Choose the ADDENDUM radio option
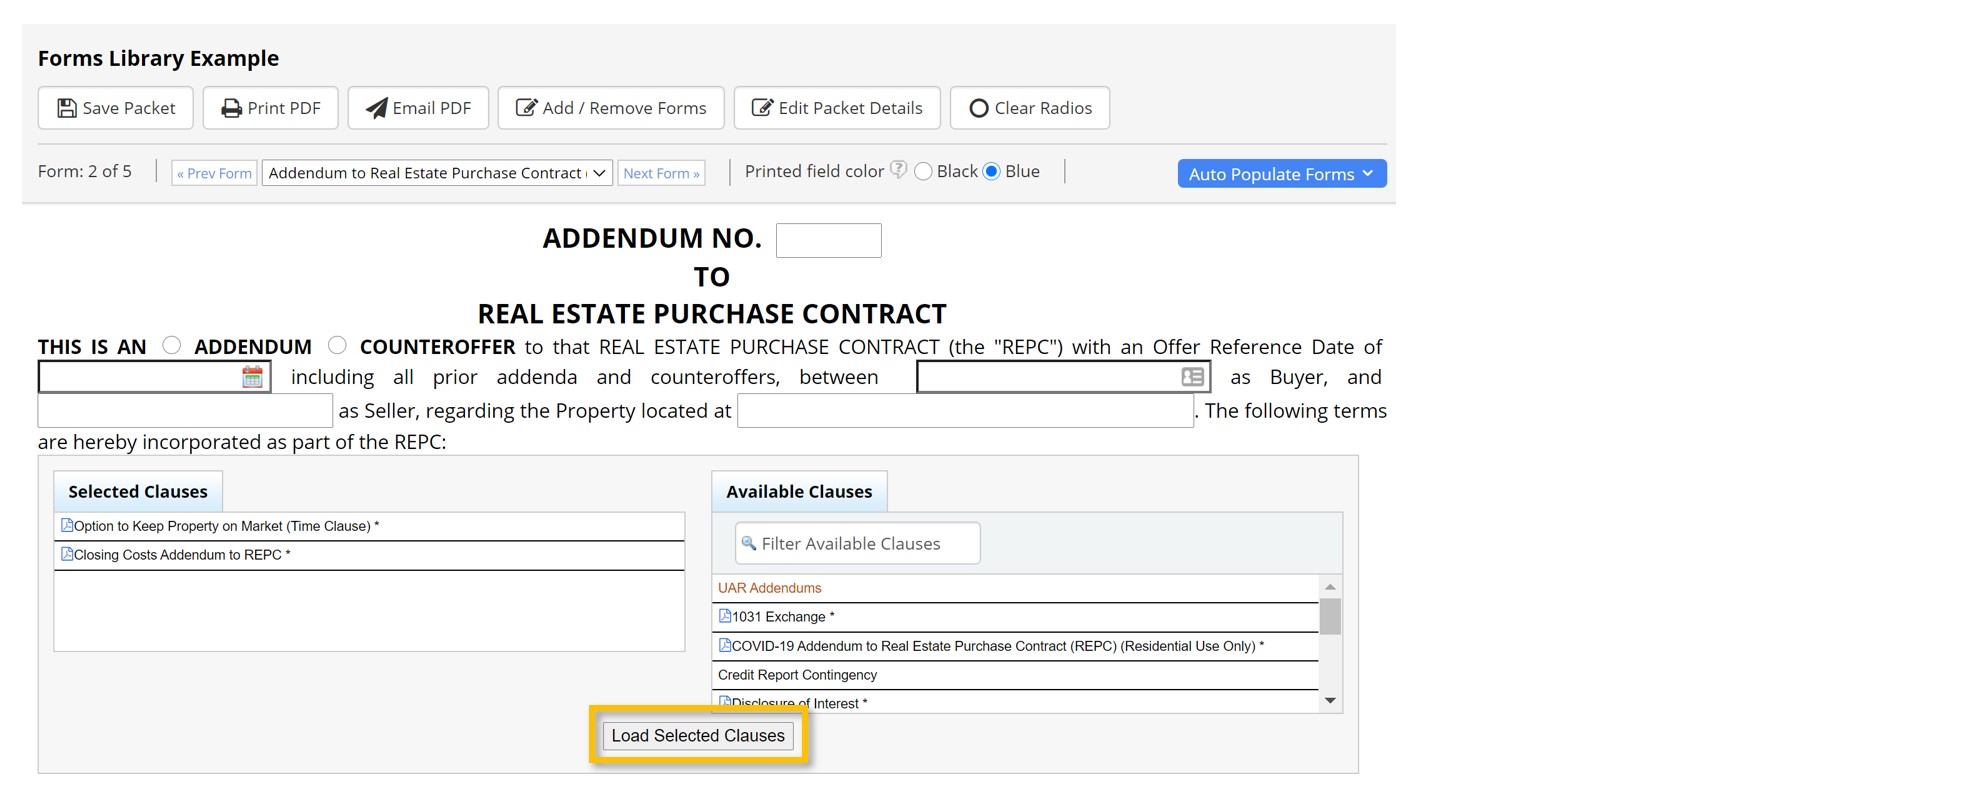1964x799 pixels. [x=172, y=345]
